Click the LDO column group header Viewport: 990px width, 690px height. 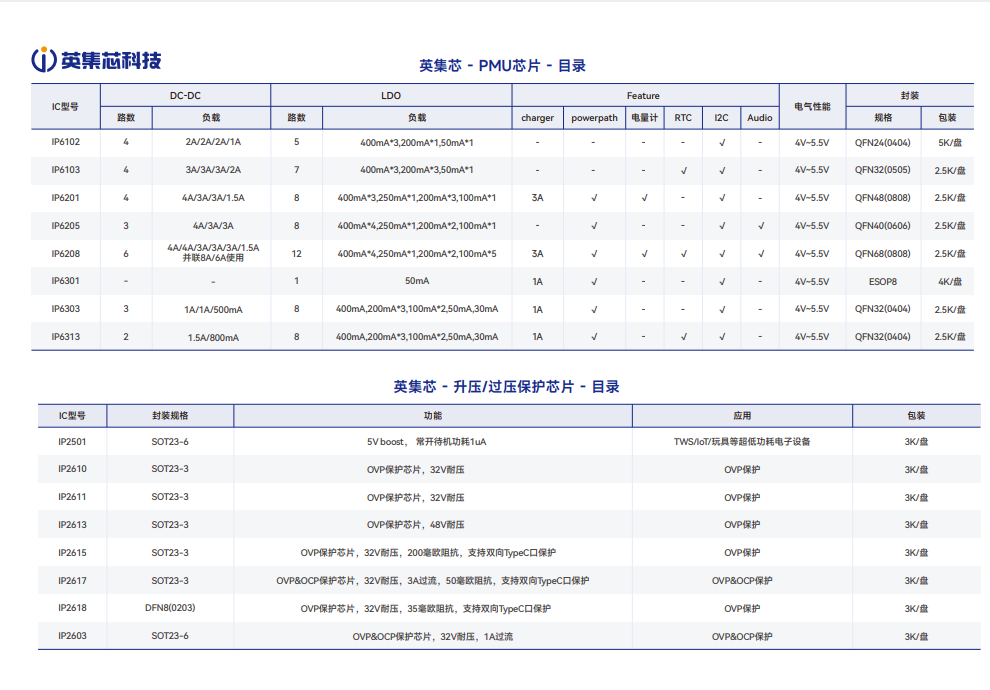click(391, 95)
